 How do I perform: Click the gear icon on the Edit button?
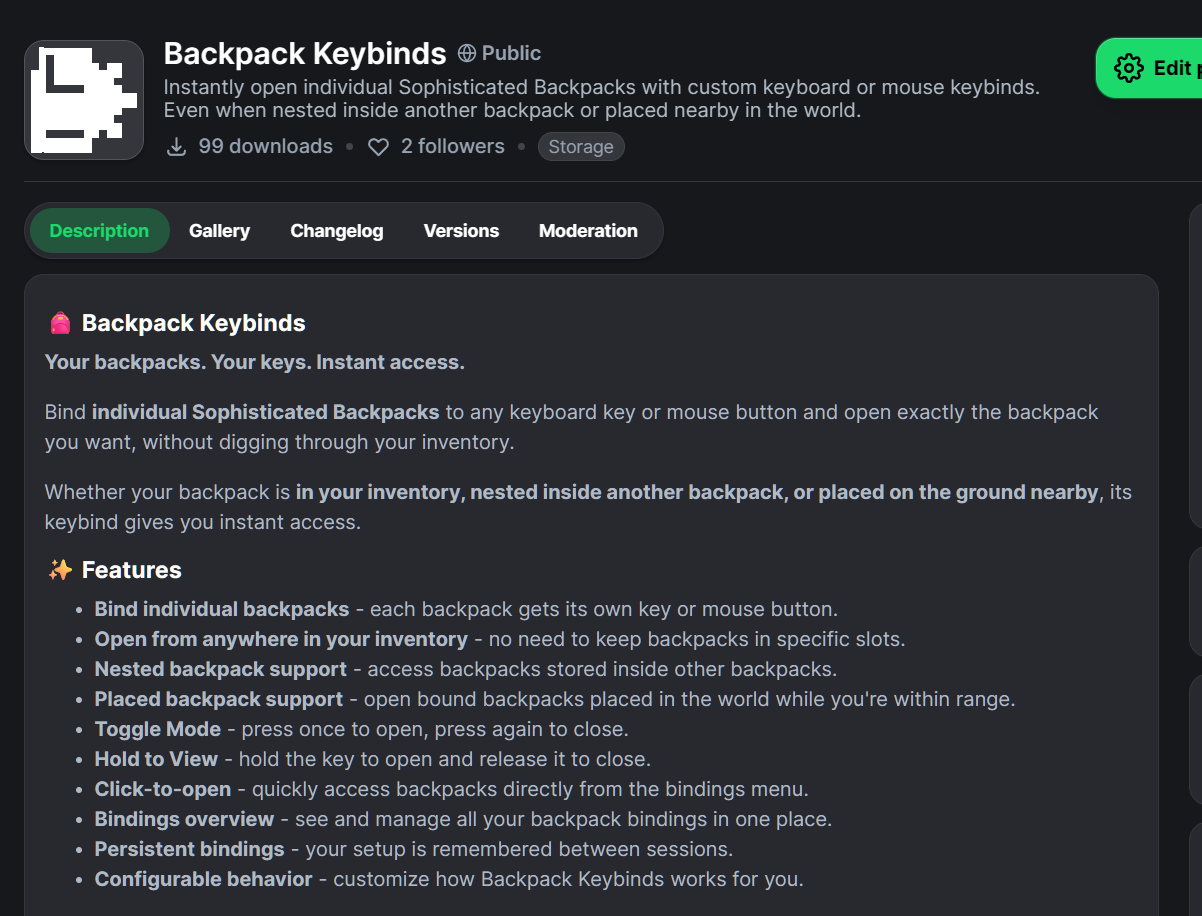click(x=1129, y=68)
